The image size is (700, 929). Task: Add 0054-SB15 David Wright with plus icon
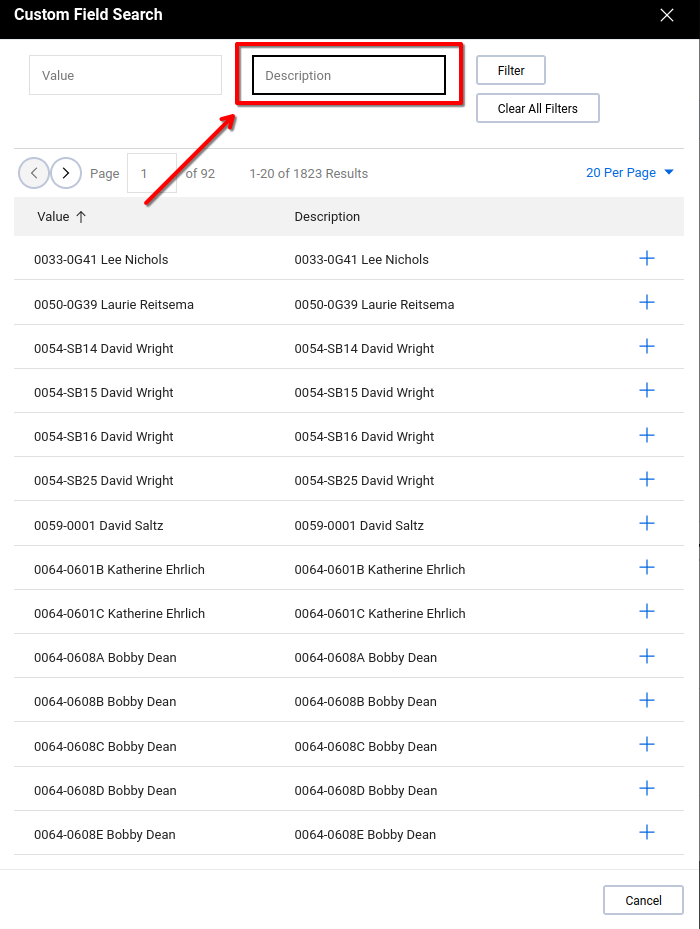647,390
